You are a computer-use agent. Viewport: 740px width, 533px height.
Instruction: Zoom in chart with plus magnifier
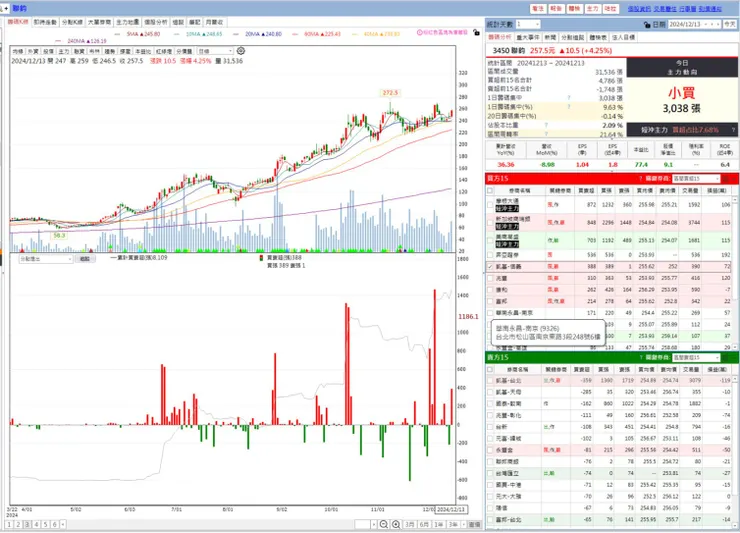[396, 525]
